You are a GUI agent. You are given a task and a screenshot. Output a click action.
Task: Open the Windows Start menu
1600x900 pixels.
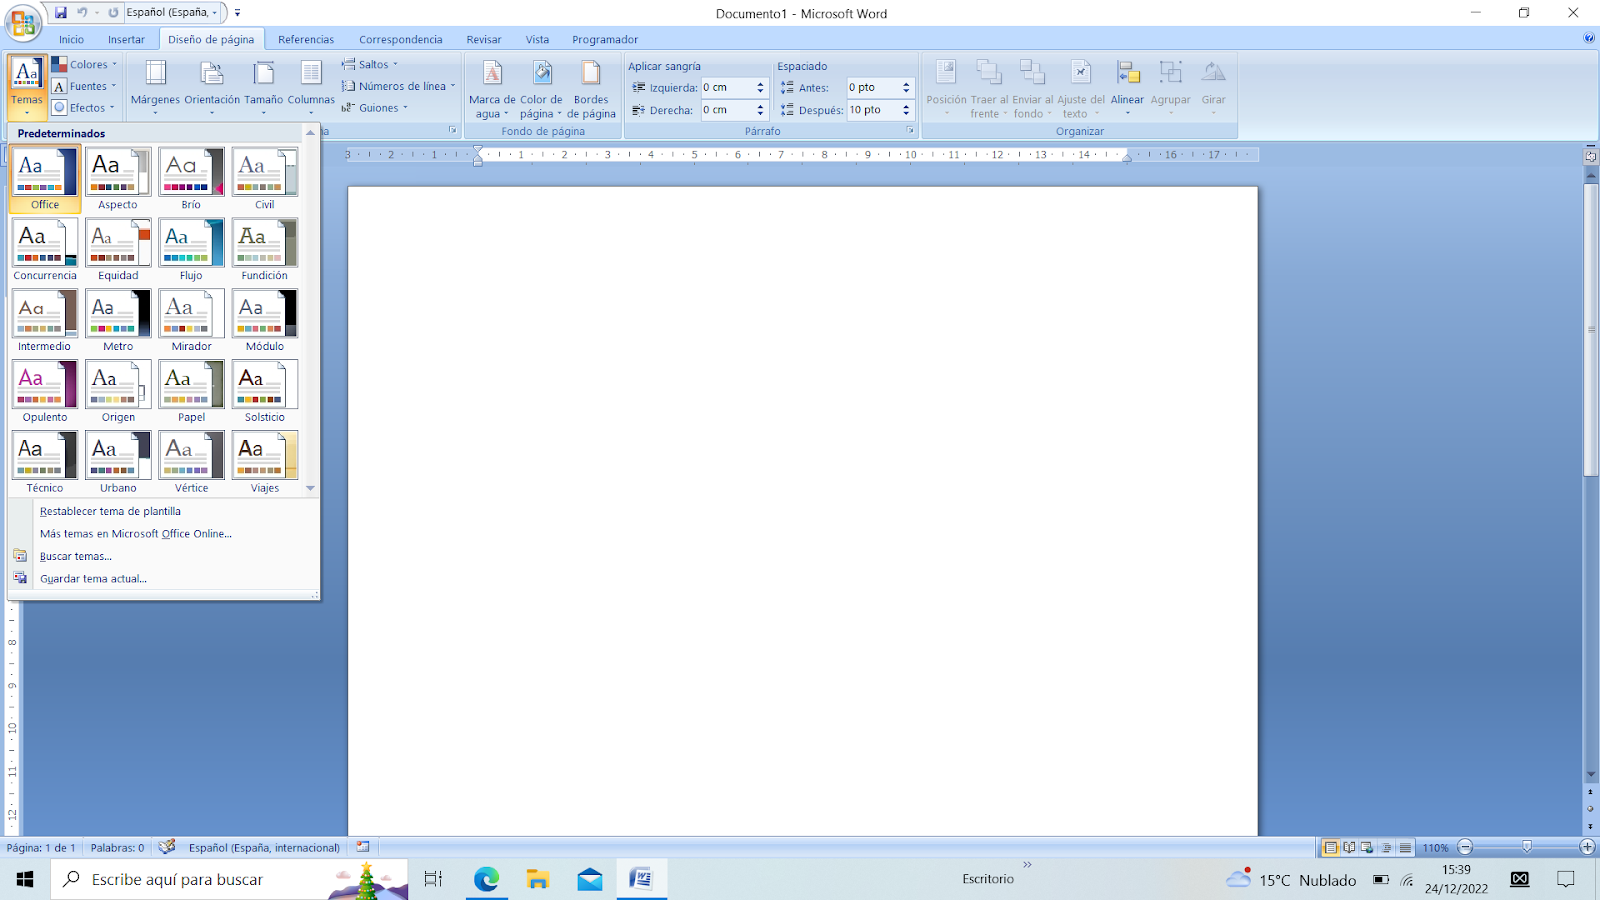click(25, 879)
